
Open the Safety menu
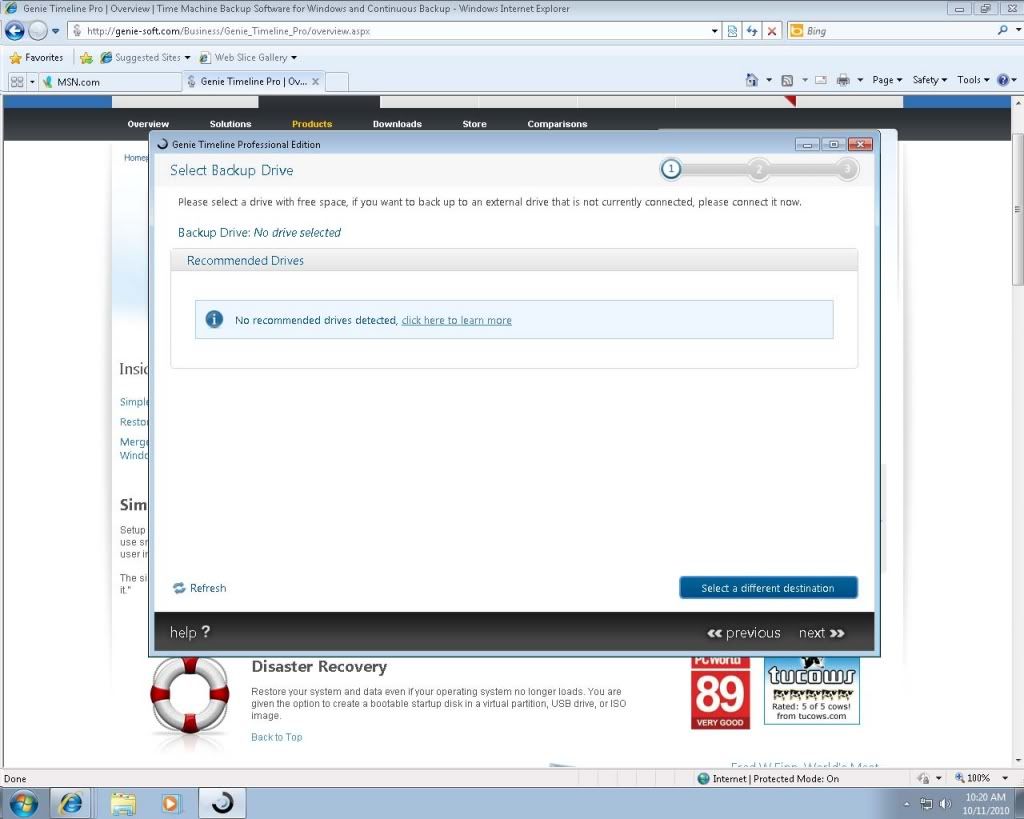tap(929, 80)
